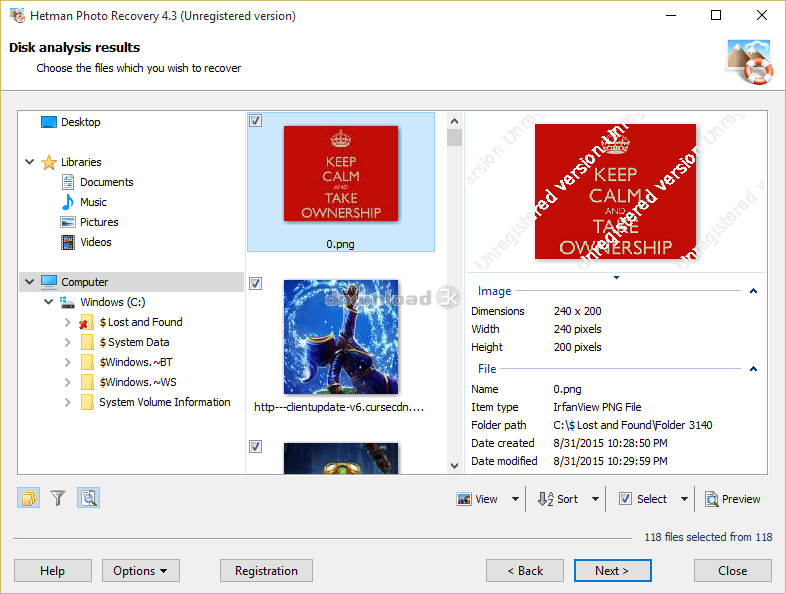Click the Videos film icon
The image size is (786, 594).
pyautogui.click(x=68, y=242)
